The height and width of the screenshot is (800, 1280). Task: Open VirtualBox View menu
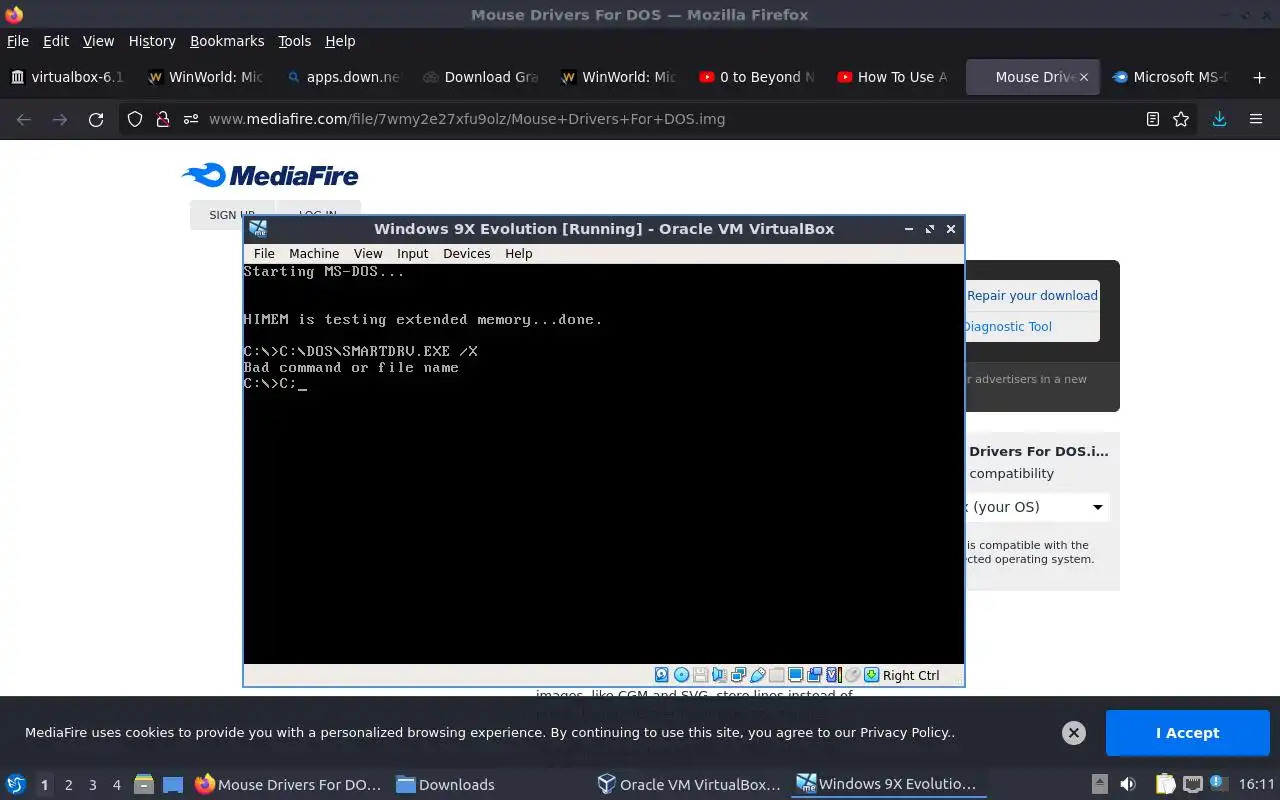[368, 253]
